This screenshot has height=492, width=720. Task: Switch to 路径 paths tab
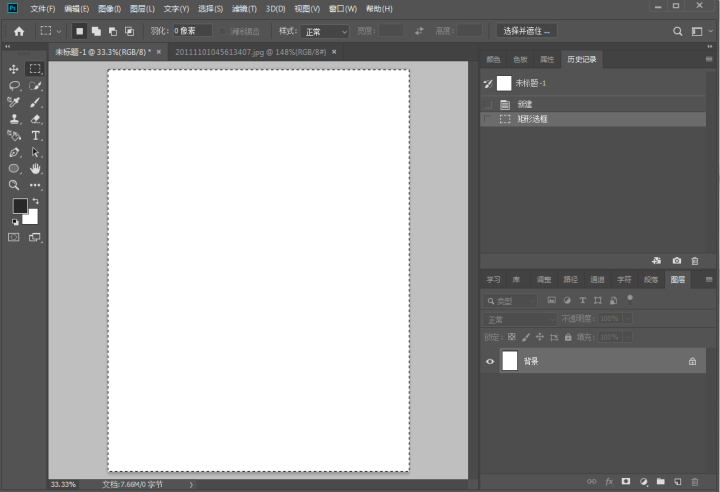(570, 279)
